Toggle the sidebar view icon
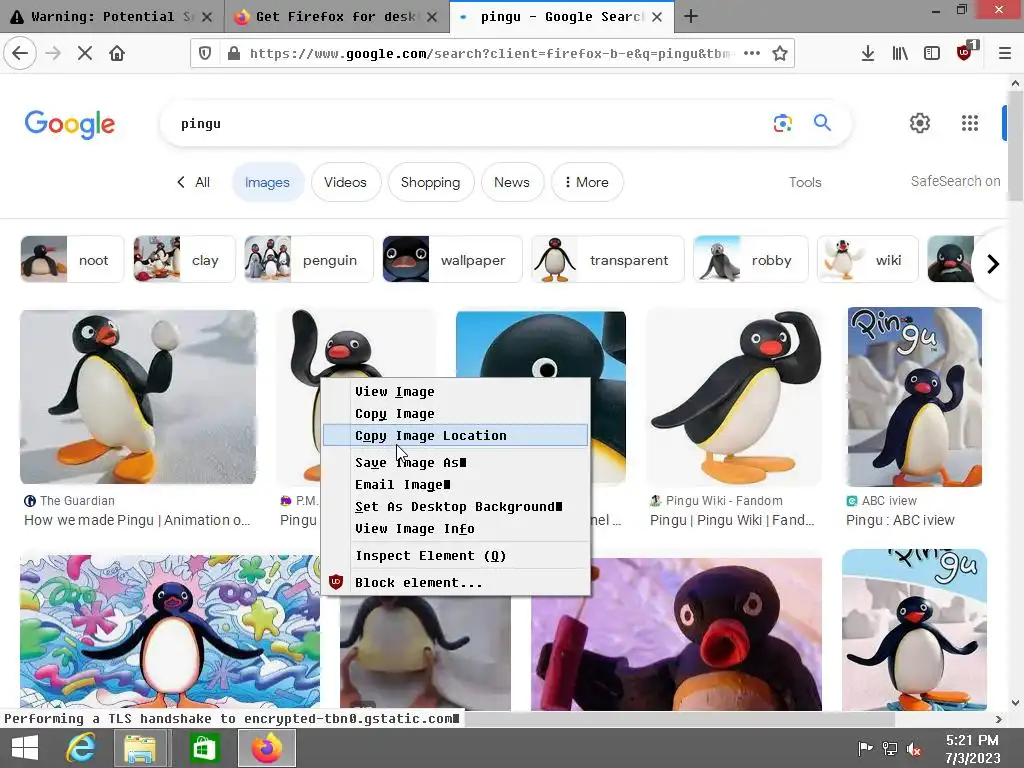The image size is (1024, 768). coord(932,54)
